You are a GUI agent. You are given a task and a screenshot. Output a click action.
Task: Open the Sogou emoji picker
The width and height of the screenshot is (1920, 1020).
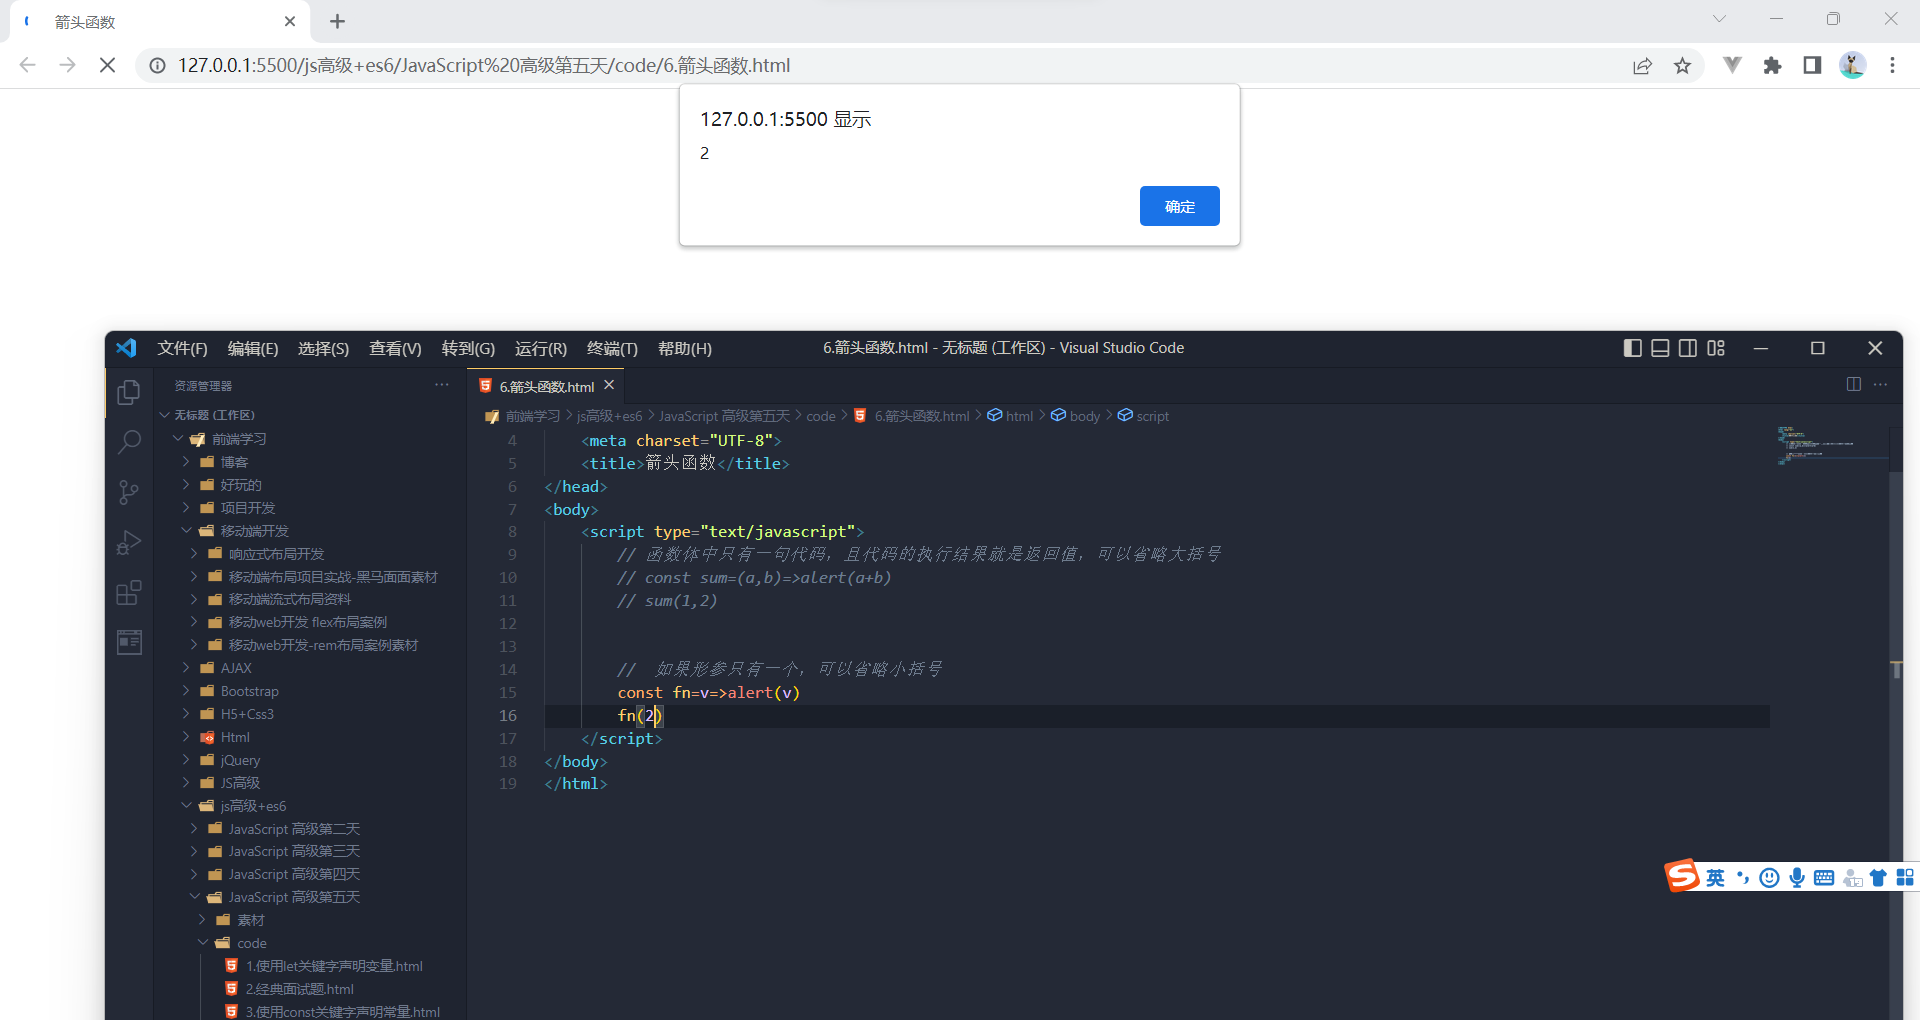coord(1769,877)
